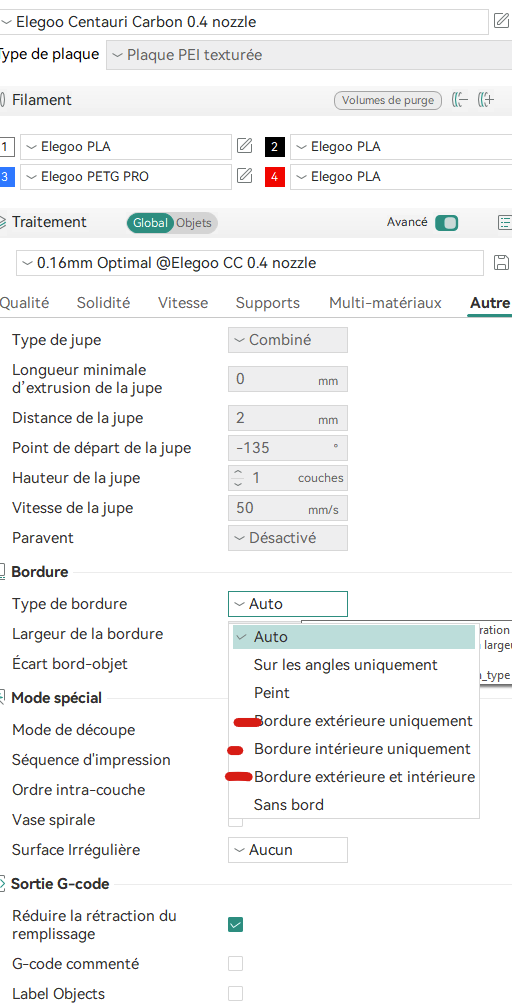This screenshot has height=1007, width=512.
Task: Click the Longueur minimale d'extrusion de la jupe field
Action: tap(288, 380)
